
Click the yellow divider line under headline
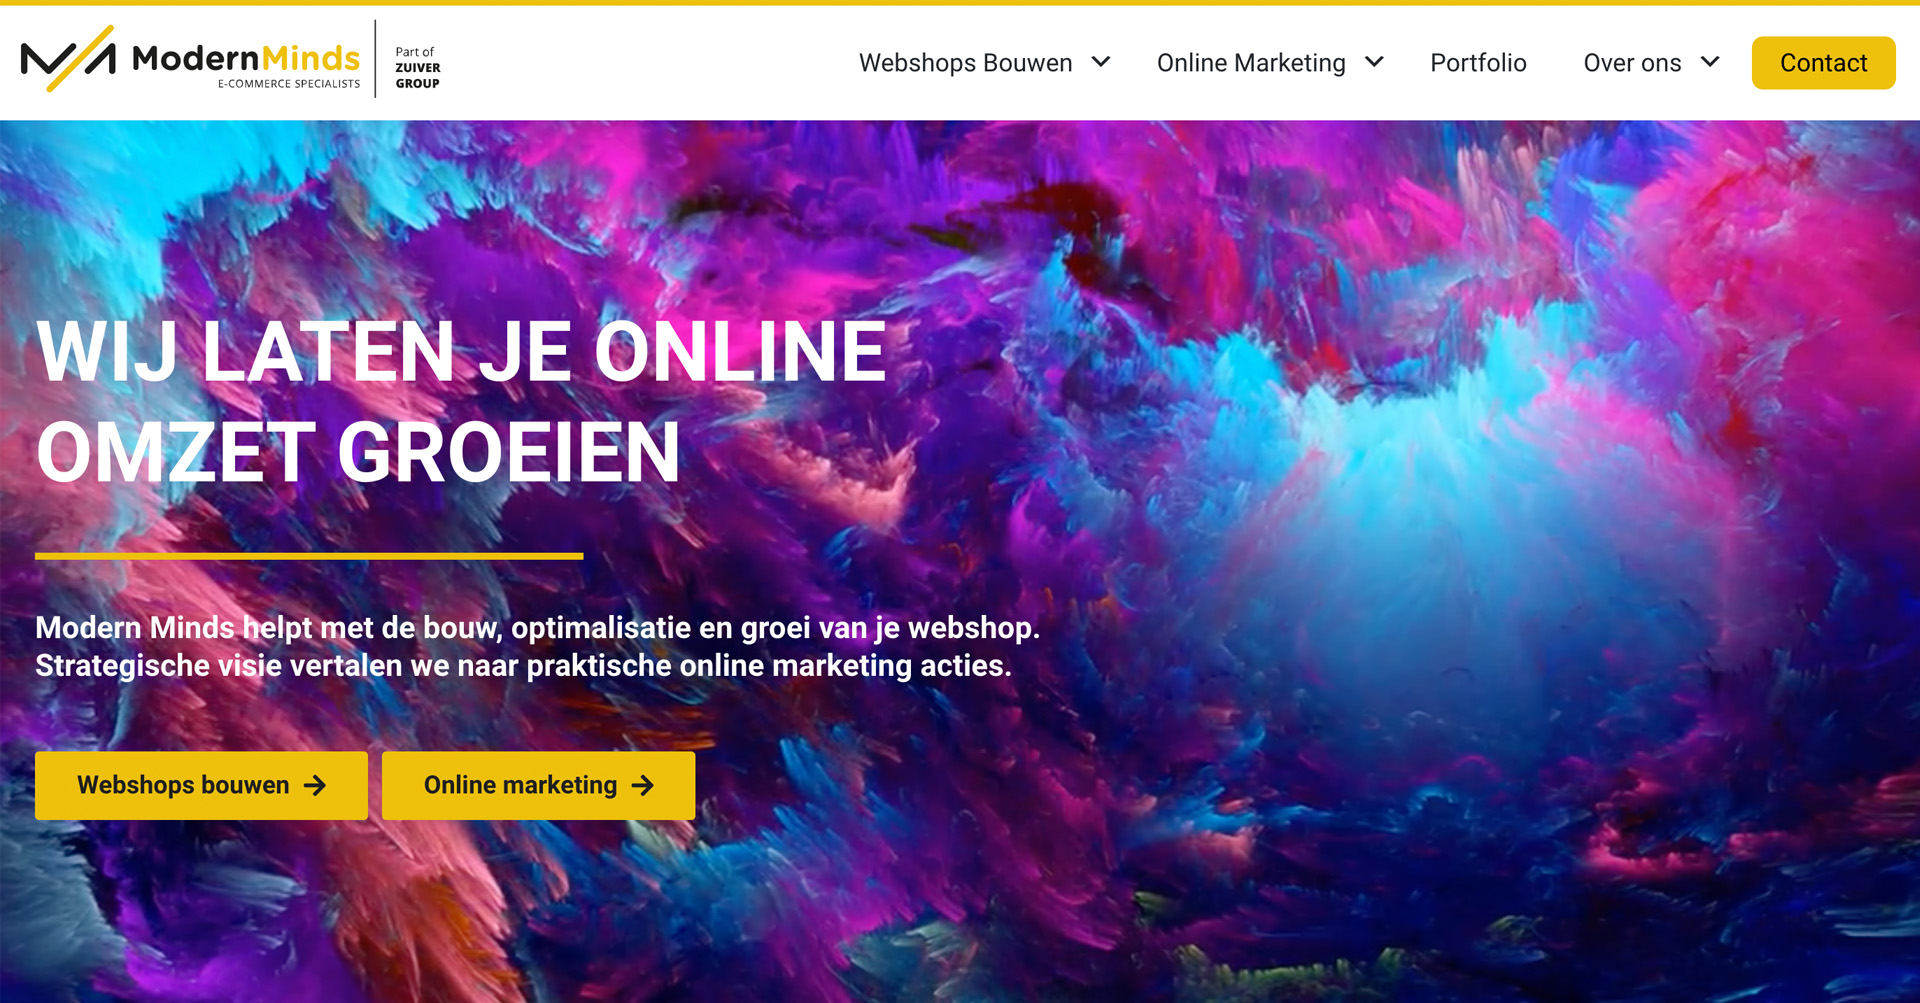point(309,556)
